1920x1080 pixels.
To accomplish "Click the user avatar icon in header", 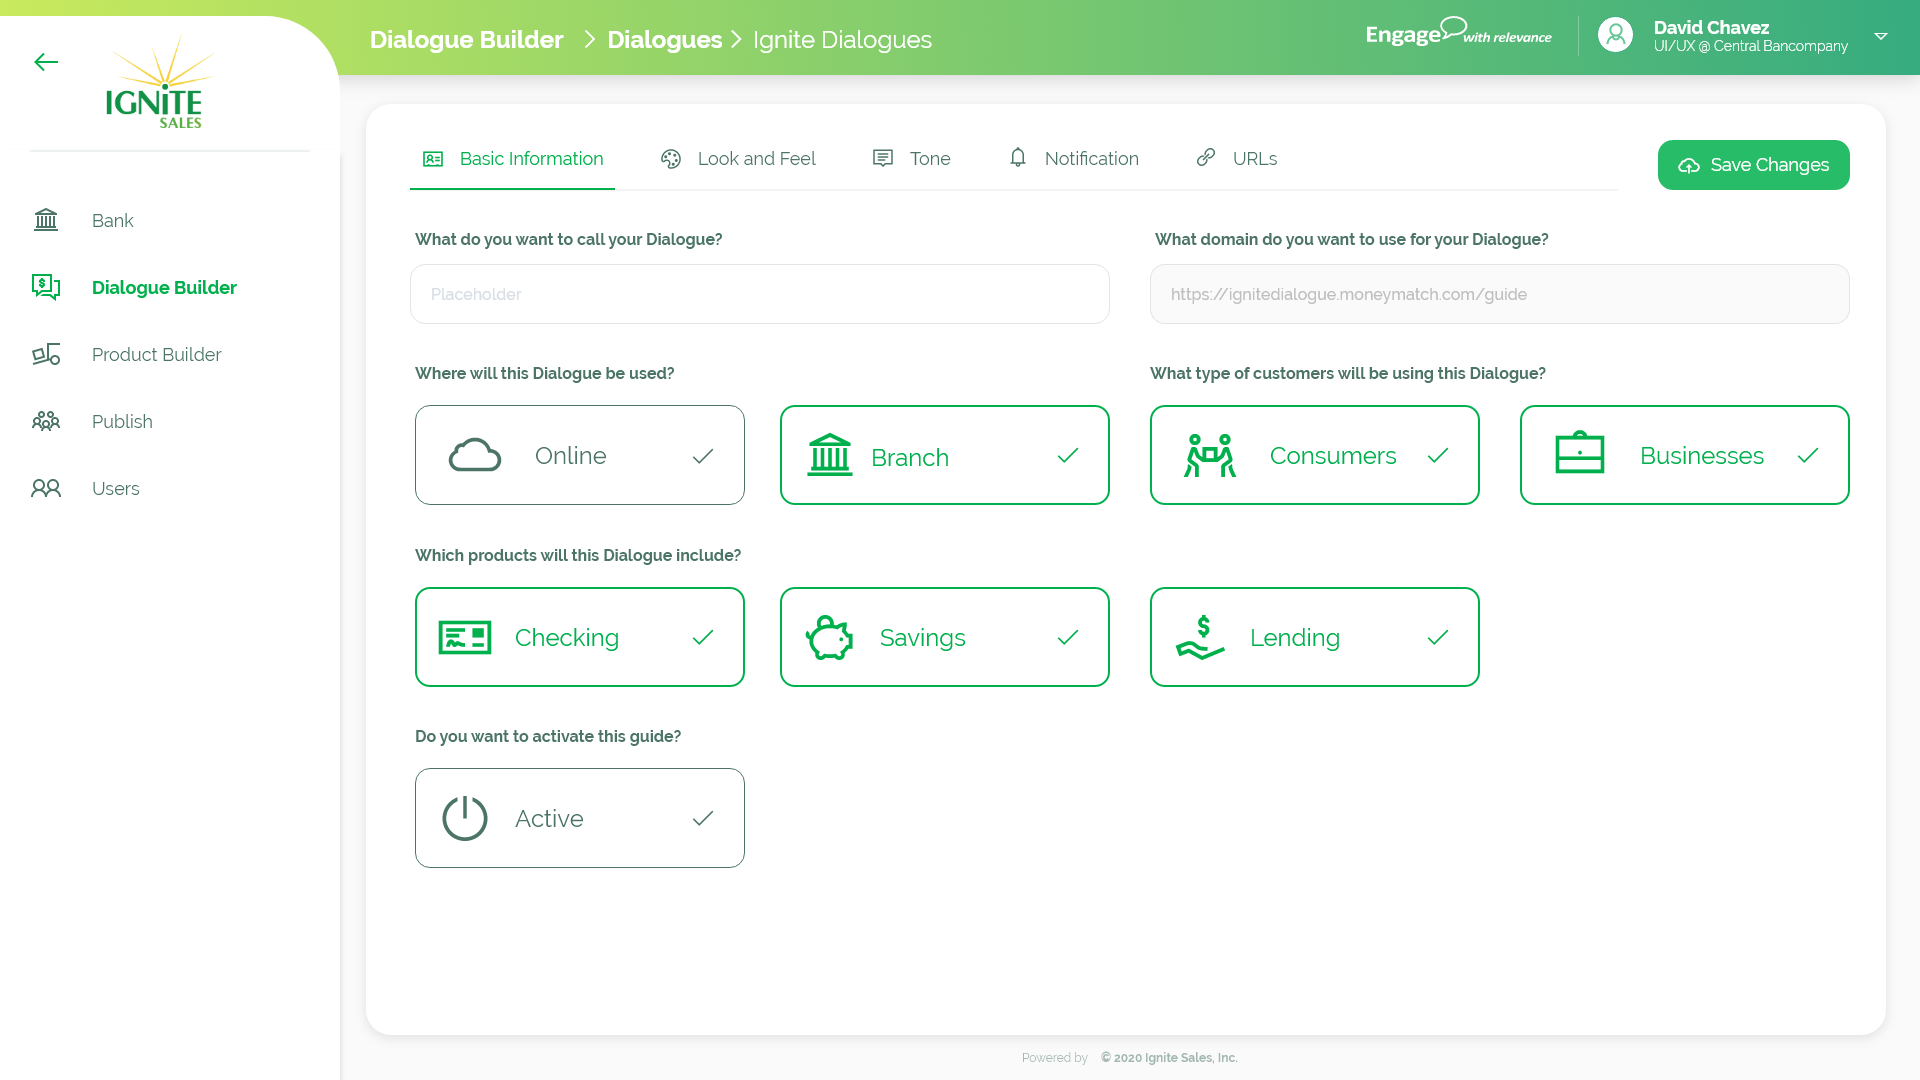I will (1615, 36).
